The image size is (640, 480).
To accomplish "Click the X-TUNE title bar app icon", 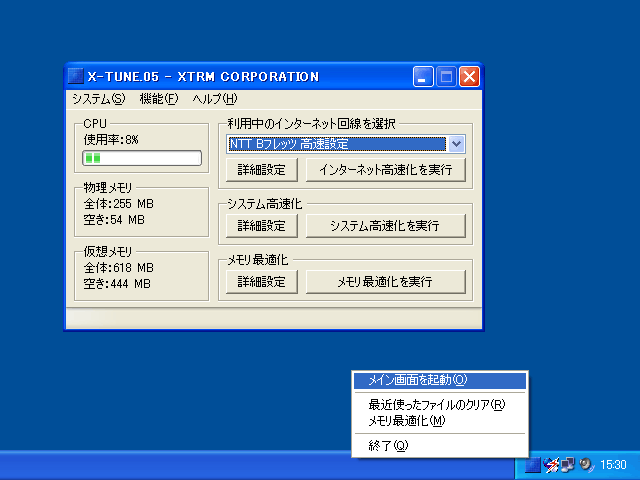I will pos(76,76).
